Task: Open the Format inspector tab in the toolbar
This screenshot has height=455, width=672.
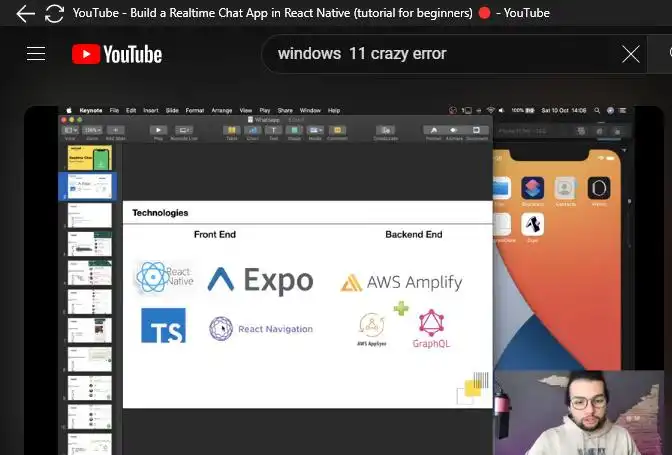Action: tap(434, 130)
